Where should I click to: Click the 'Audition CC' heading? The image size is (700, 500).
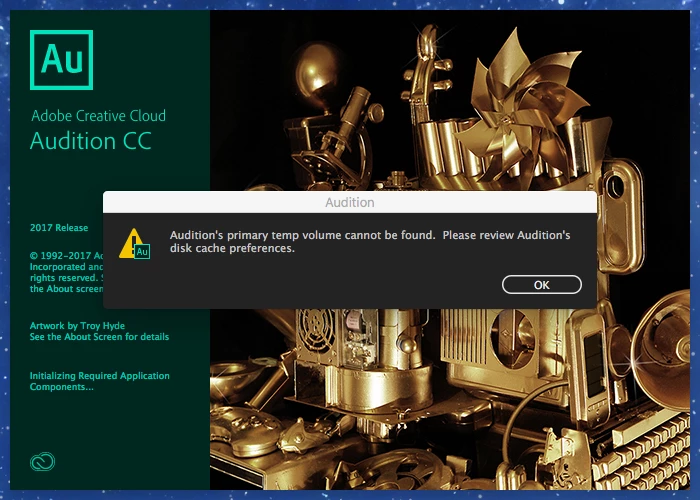[91, 141]
